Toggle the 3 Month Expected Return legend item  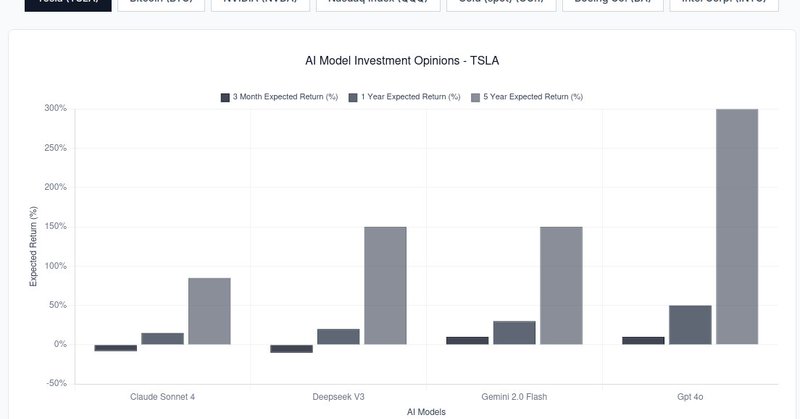279,97
